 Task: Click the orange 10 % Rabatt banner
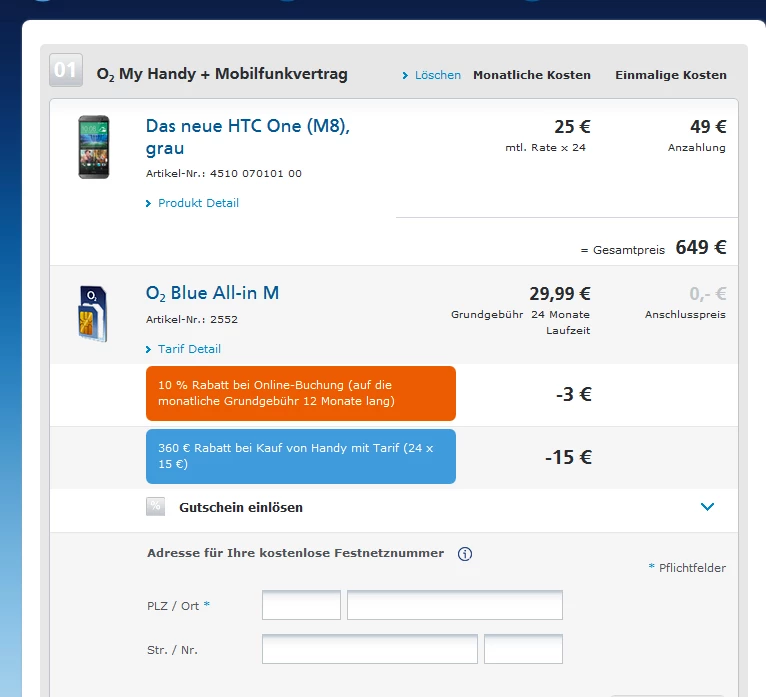[301, 393]
